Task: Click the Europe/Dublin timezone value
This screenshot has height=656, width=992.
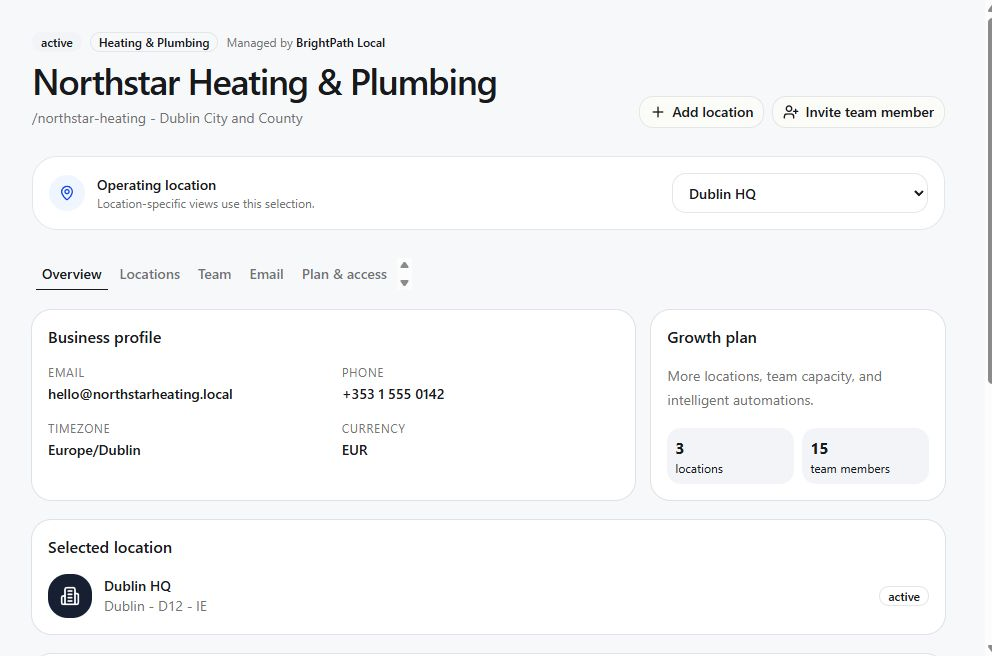Action: pyautogui.click(x=94, y=450)
